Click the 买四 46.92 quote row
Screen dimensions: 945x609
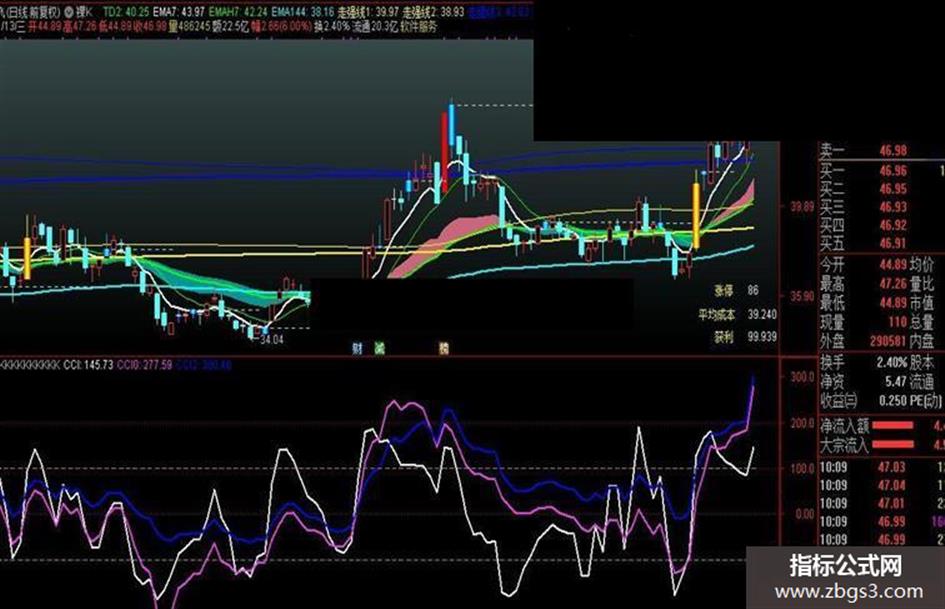[863, 225]
